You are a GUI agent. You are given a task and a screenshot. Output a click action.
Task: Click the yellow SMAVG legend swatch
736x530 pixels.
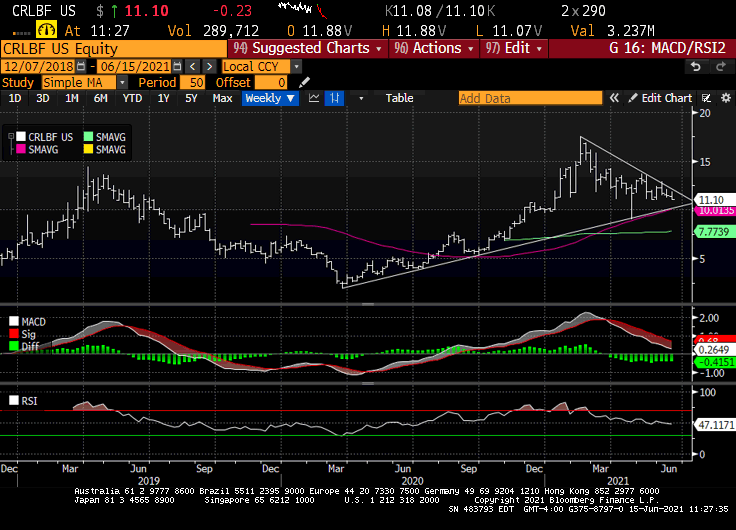(x=88, y=149)
